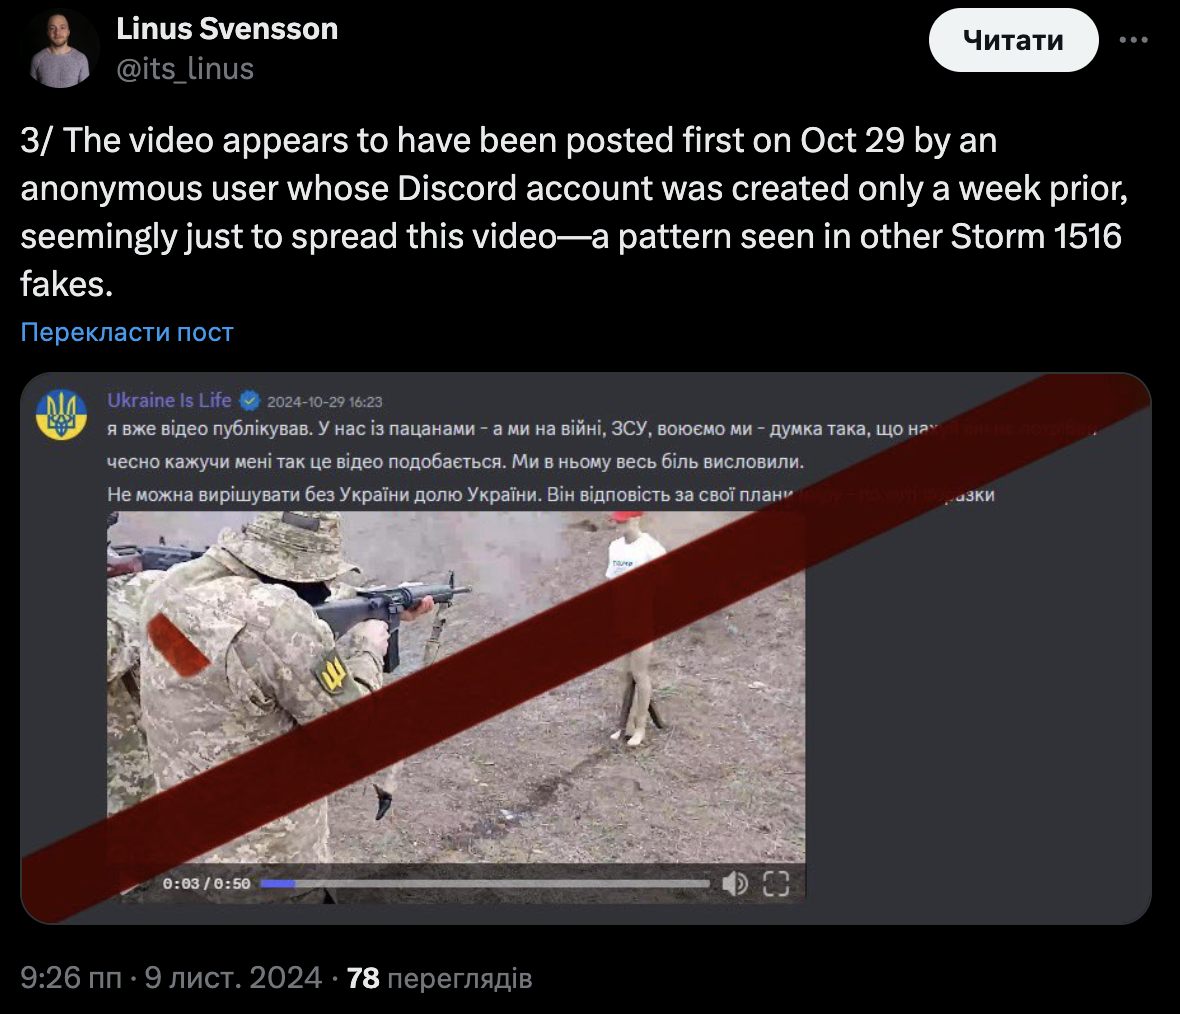Open the Ukraine Is Life username

point(169,400)
